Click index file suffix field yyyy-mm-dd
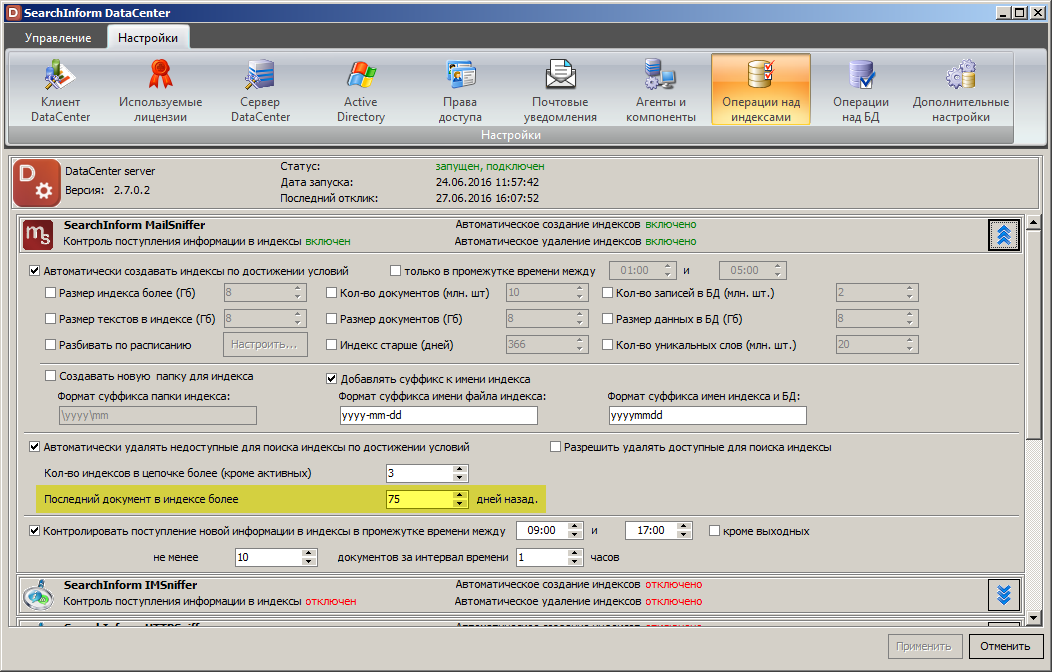Image resolution: width=1052 pixels, height=672 pixels. (x=438, y=415)
